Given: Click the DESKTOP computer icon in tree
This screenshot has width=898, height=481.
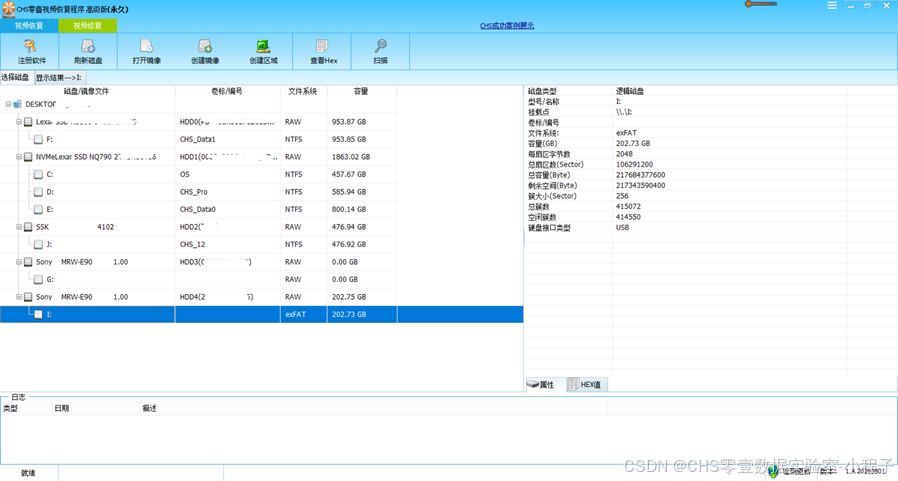Looking at the screenshot, I should [x=17, y=104].
